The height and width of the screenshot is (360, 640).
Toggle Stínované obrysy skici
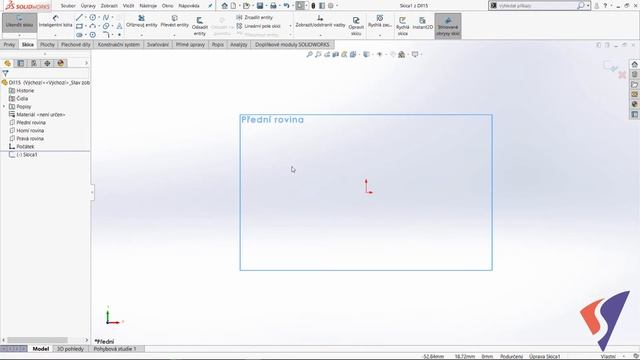click(448, 26)
